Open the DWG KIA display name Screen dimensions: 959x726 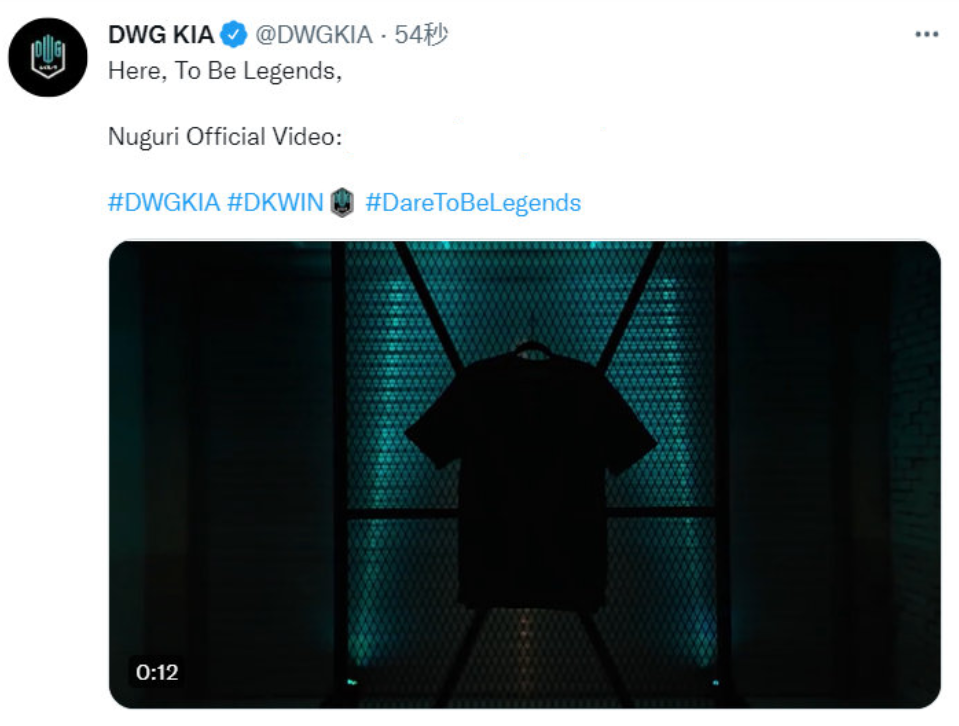[x=161, y=34]
